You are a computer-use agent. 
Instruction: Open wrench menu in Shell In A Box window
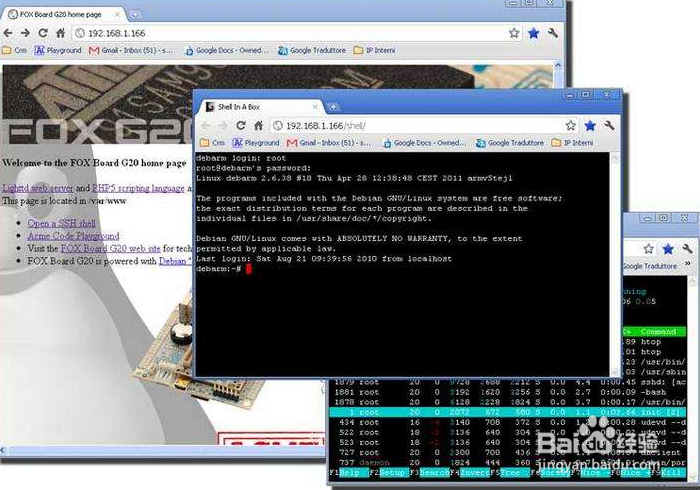[x=609, y=126]
